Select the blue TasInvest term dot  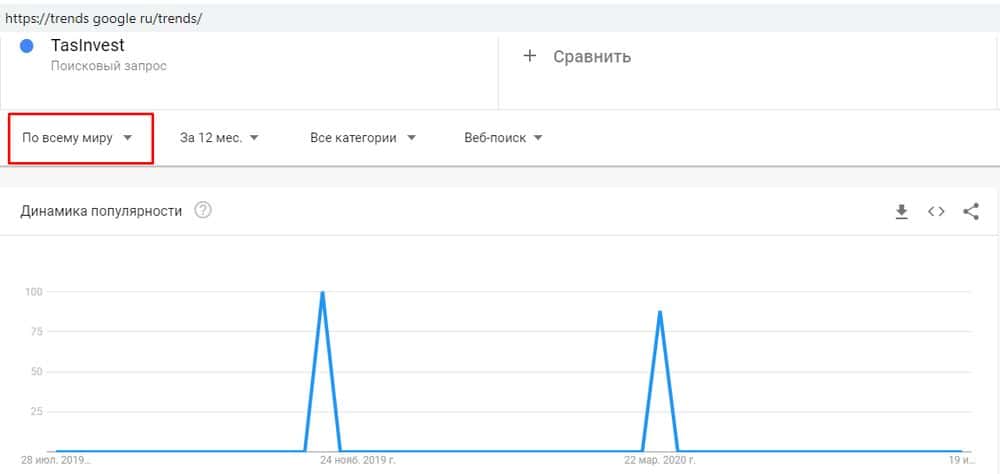click(x=26, y=47)
